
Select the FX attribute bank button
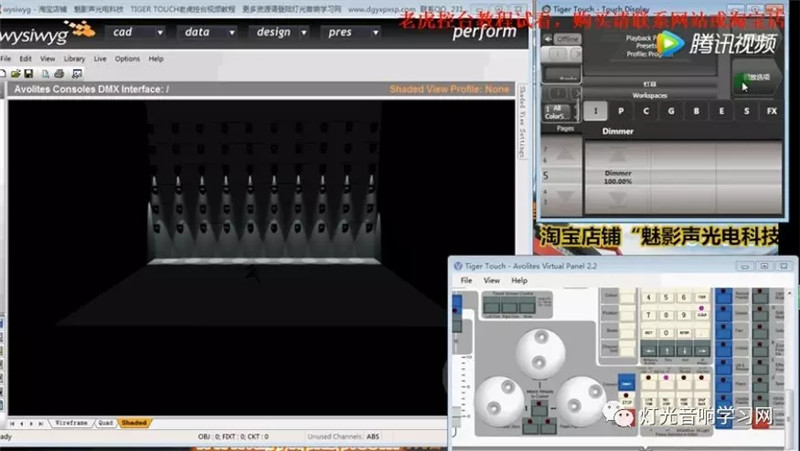[x=771, y=111]
